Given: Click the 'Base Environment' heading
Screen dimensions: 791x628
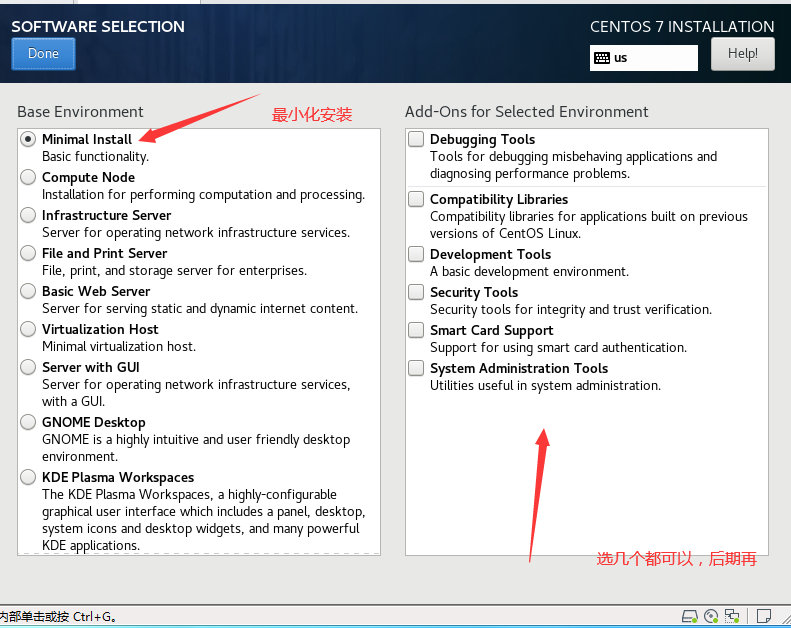Looking at the screenshot, I should click(80, 112).
